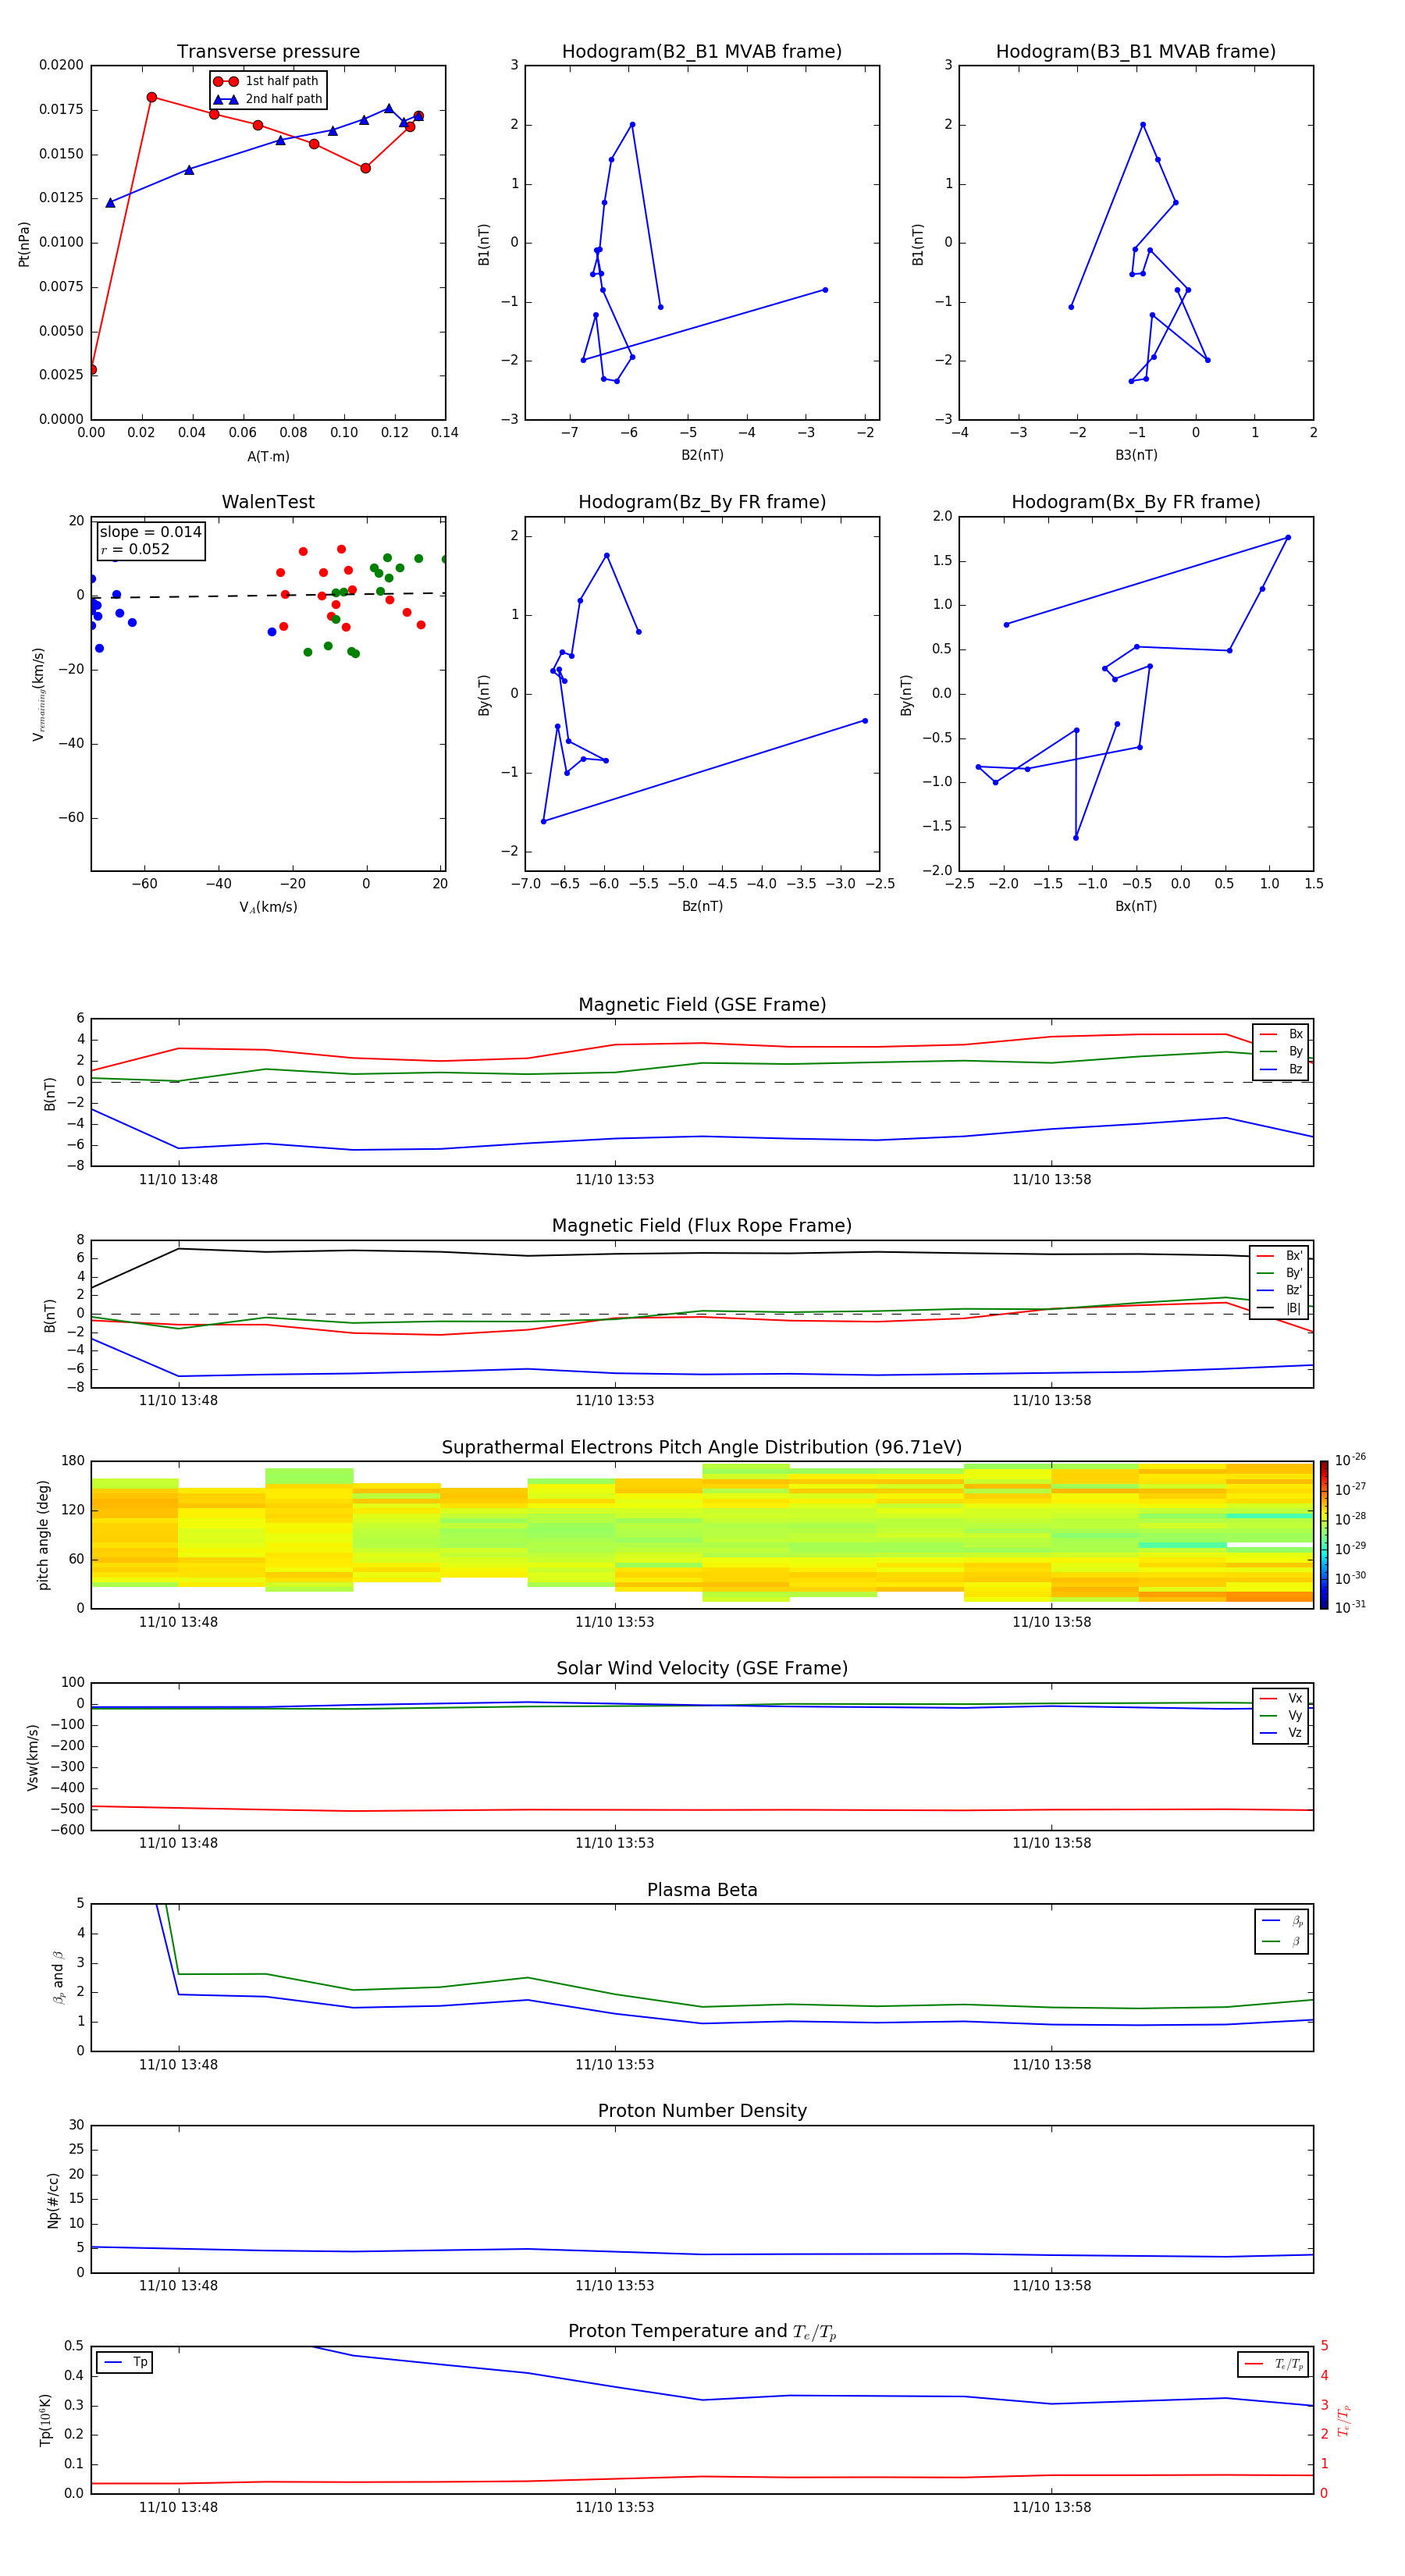Viewport: 1405px width, 2576px height.
Task: Click the Suprathermal Electrons Pitch Angle title
Action: point(702,1448)
